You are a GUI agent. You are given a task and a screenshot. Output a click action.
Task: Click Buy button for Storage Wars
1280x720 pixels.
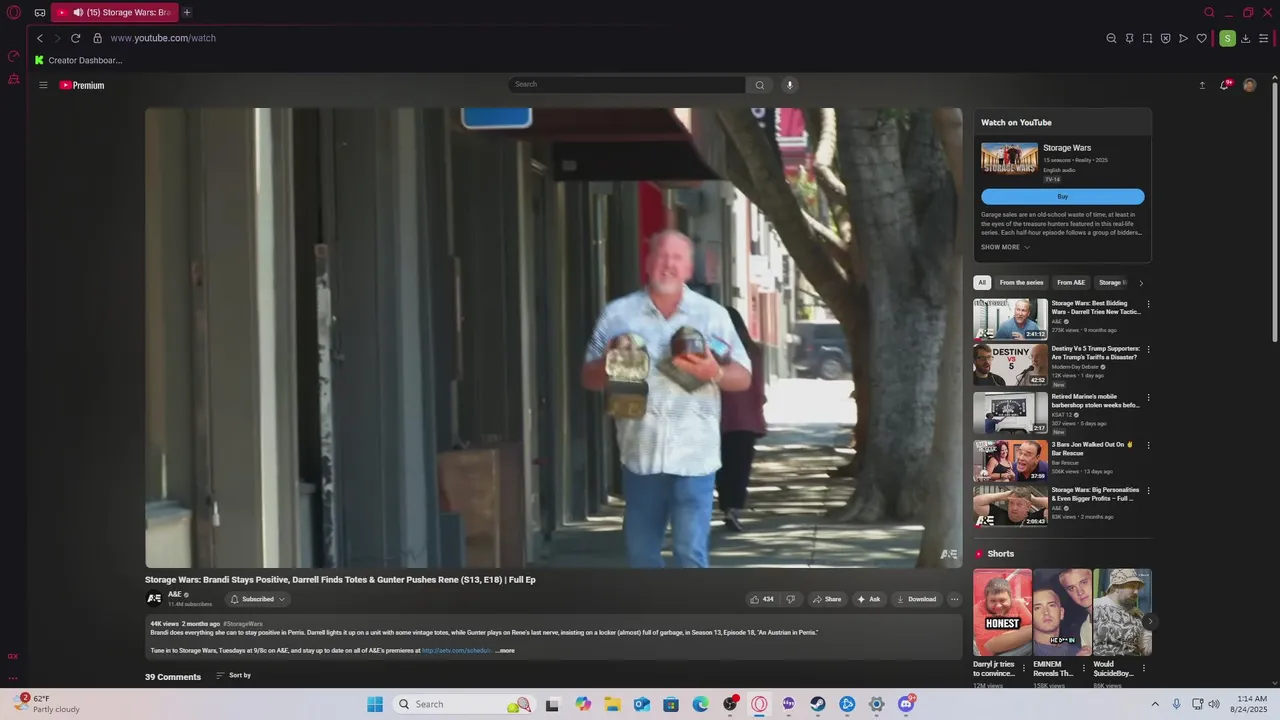coord(1062,197)
